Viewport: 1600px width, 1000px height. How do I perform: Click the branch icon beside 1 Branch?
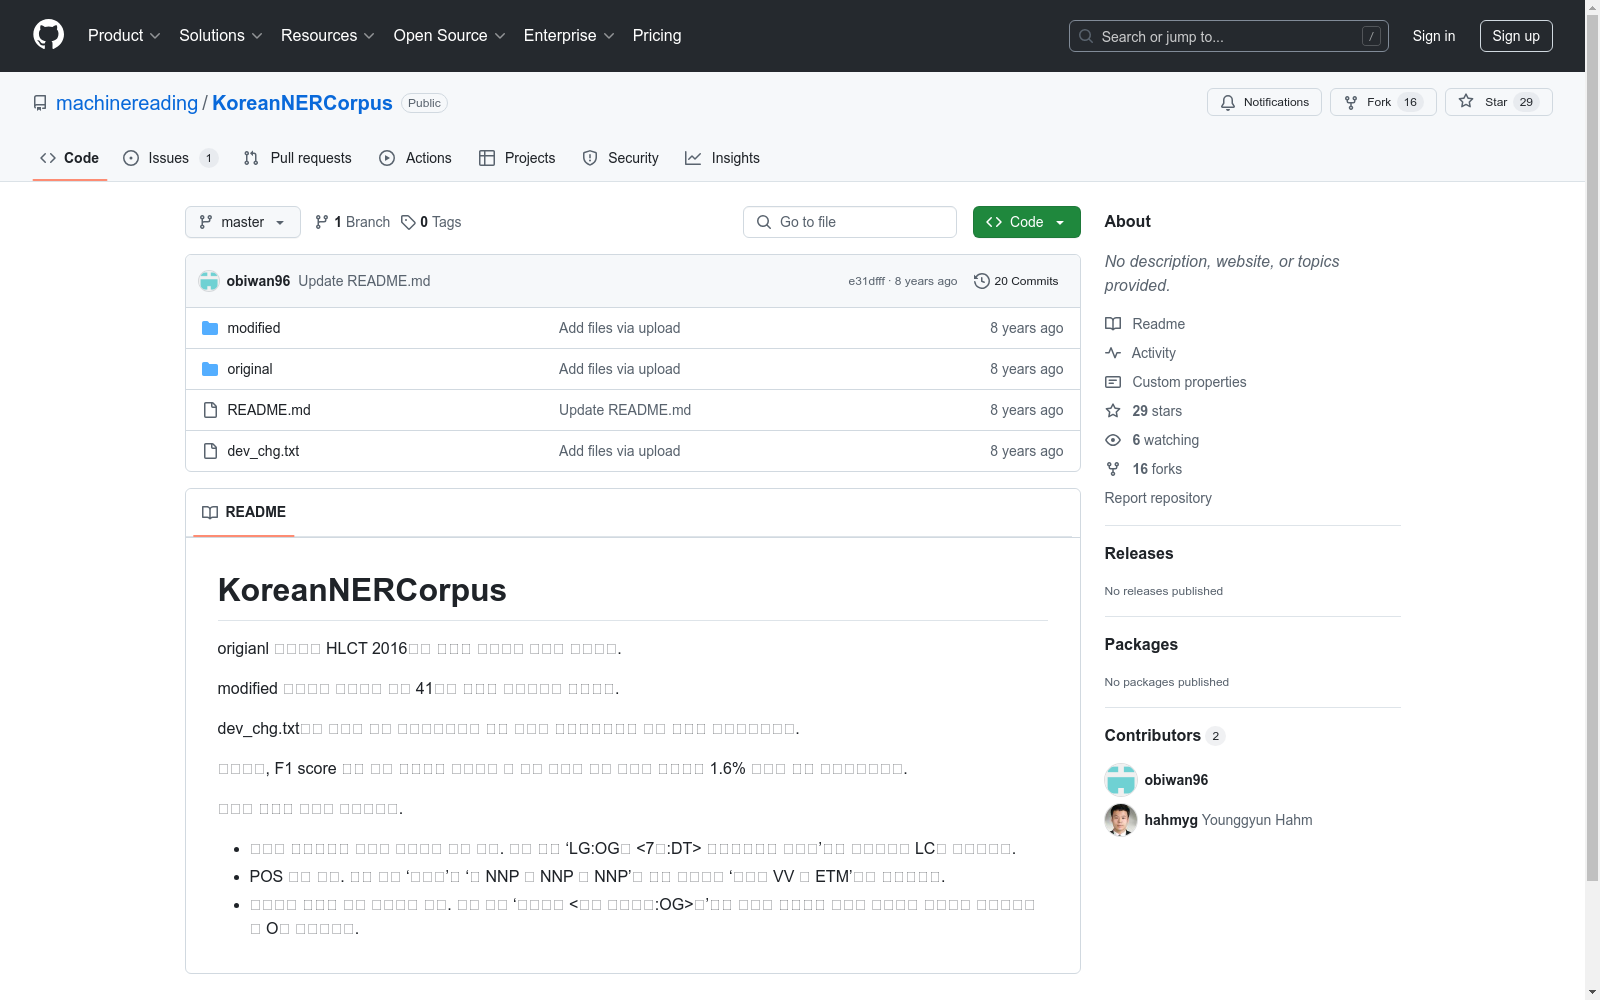(x=322, y=222)
